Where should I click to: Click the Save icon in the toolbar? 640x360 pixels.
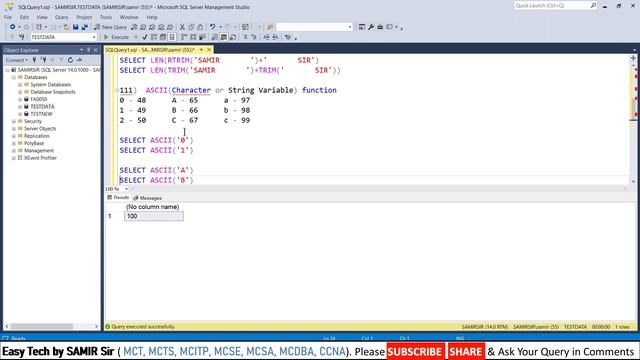point(76,27)
